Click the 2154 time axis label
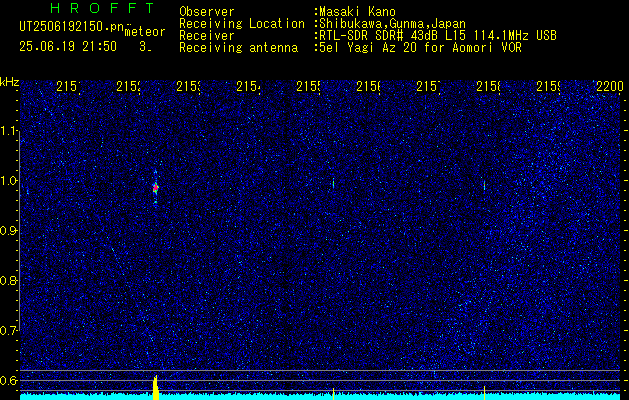 (x=249, y=86)
